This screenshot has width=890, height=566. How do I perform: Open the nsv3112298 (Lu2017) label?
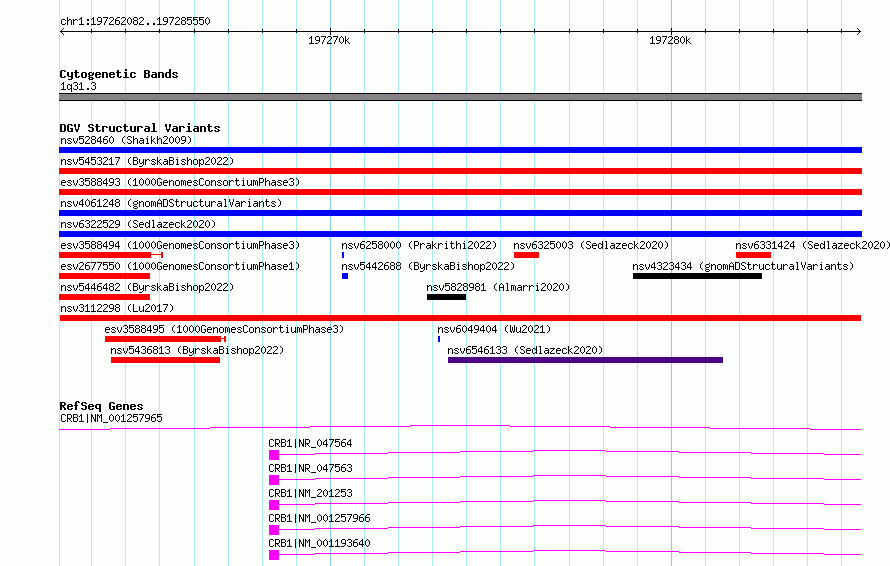point(117,308)
